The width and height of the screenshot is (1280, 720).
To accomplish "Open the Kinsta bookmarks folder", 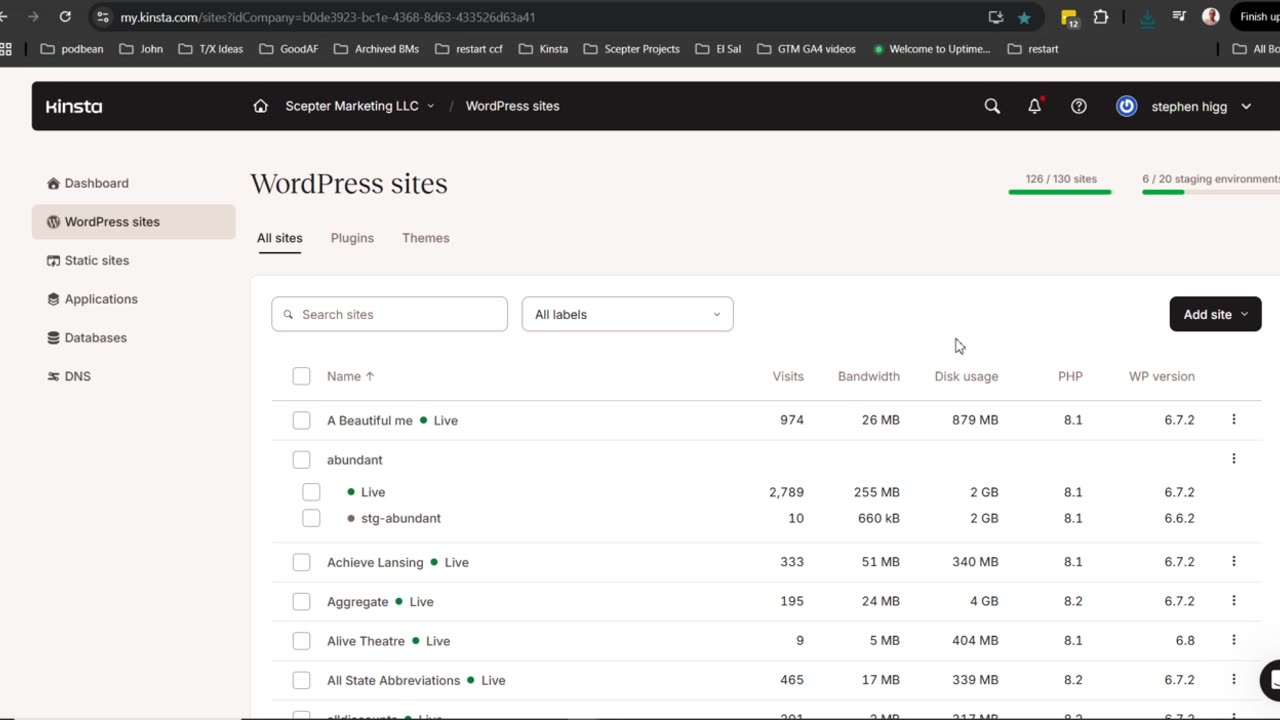I will (543, 48).
